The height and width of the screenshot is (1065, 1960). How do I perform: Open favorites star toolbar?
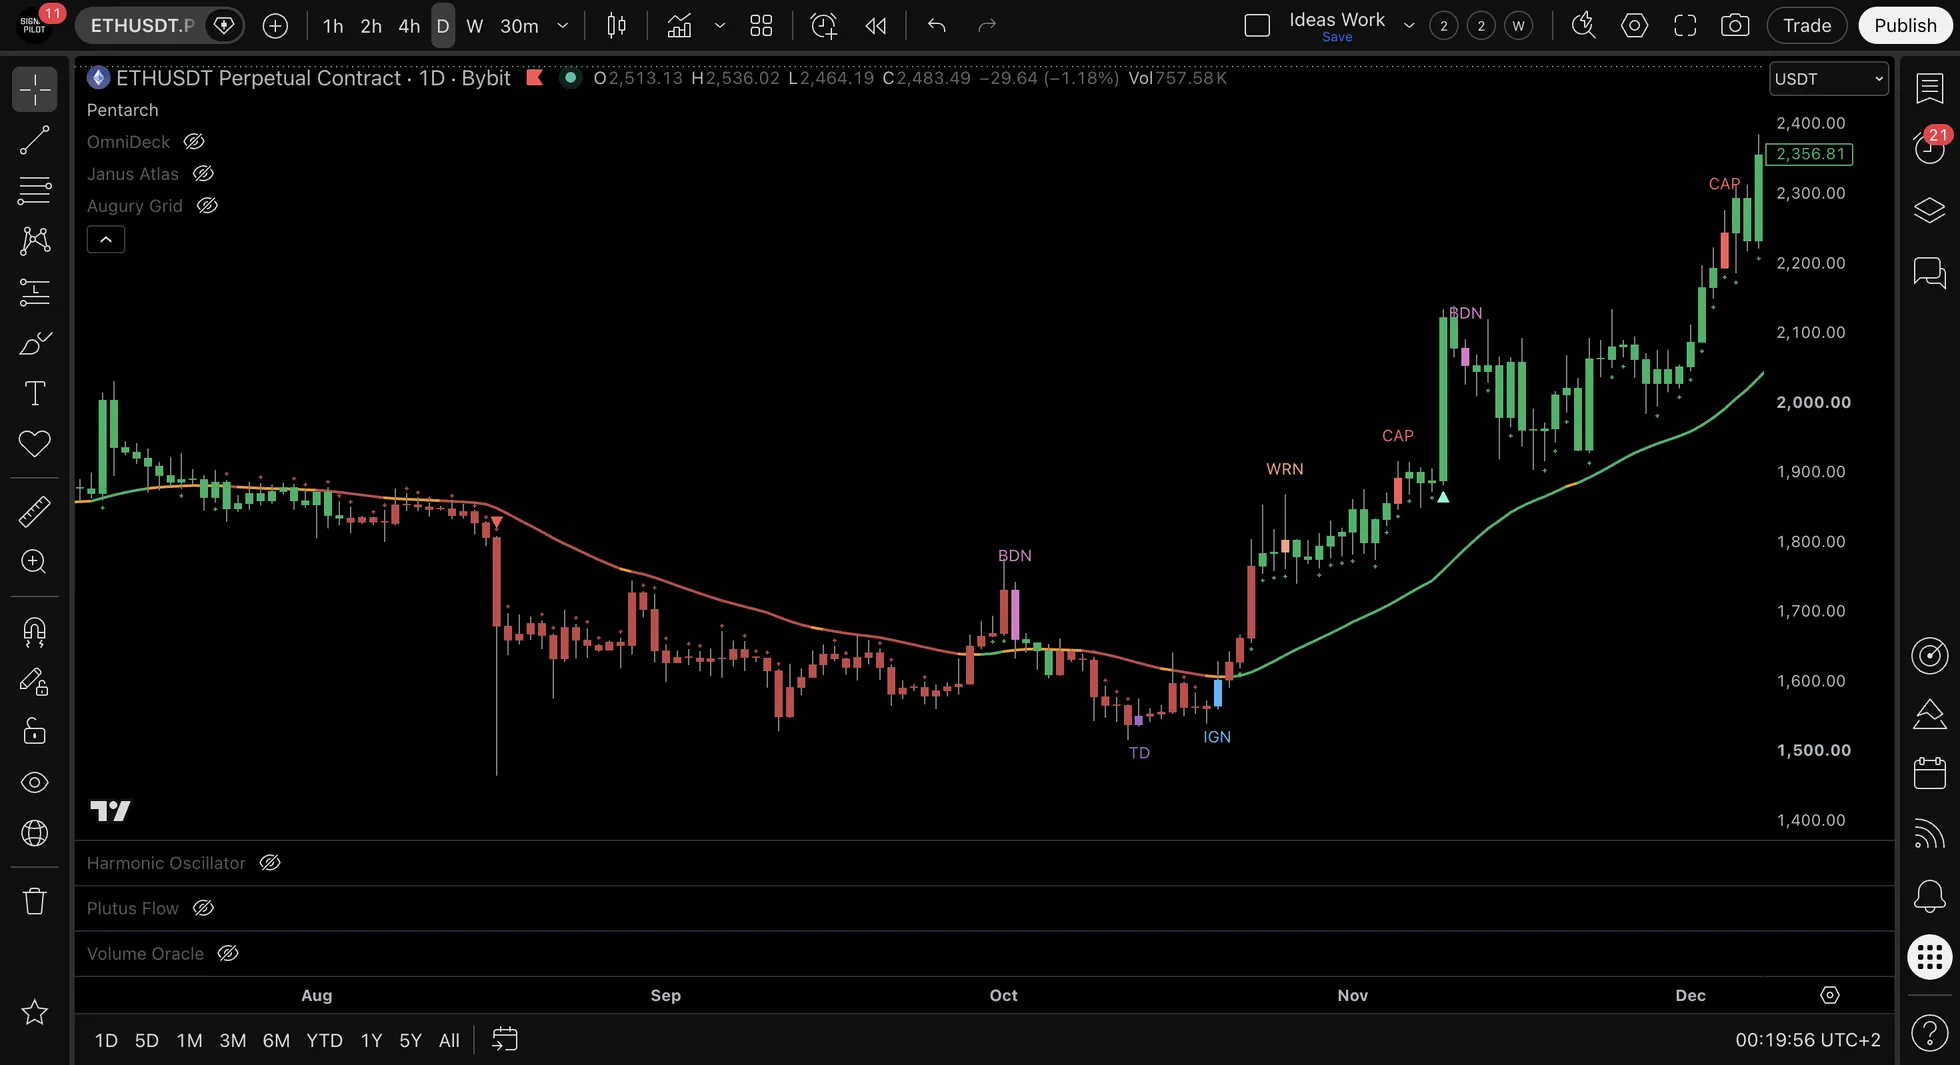click(34, 1012)
